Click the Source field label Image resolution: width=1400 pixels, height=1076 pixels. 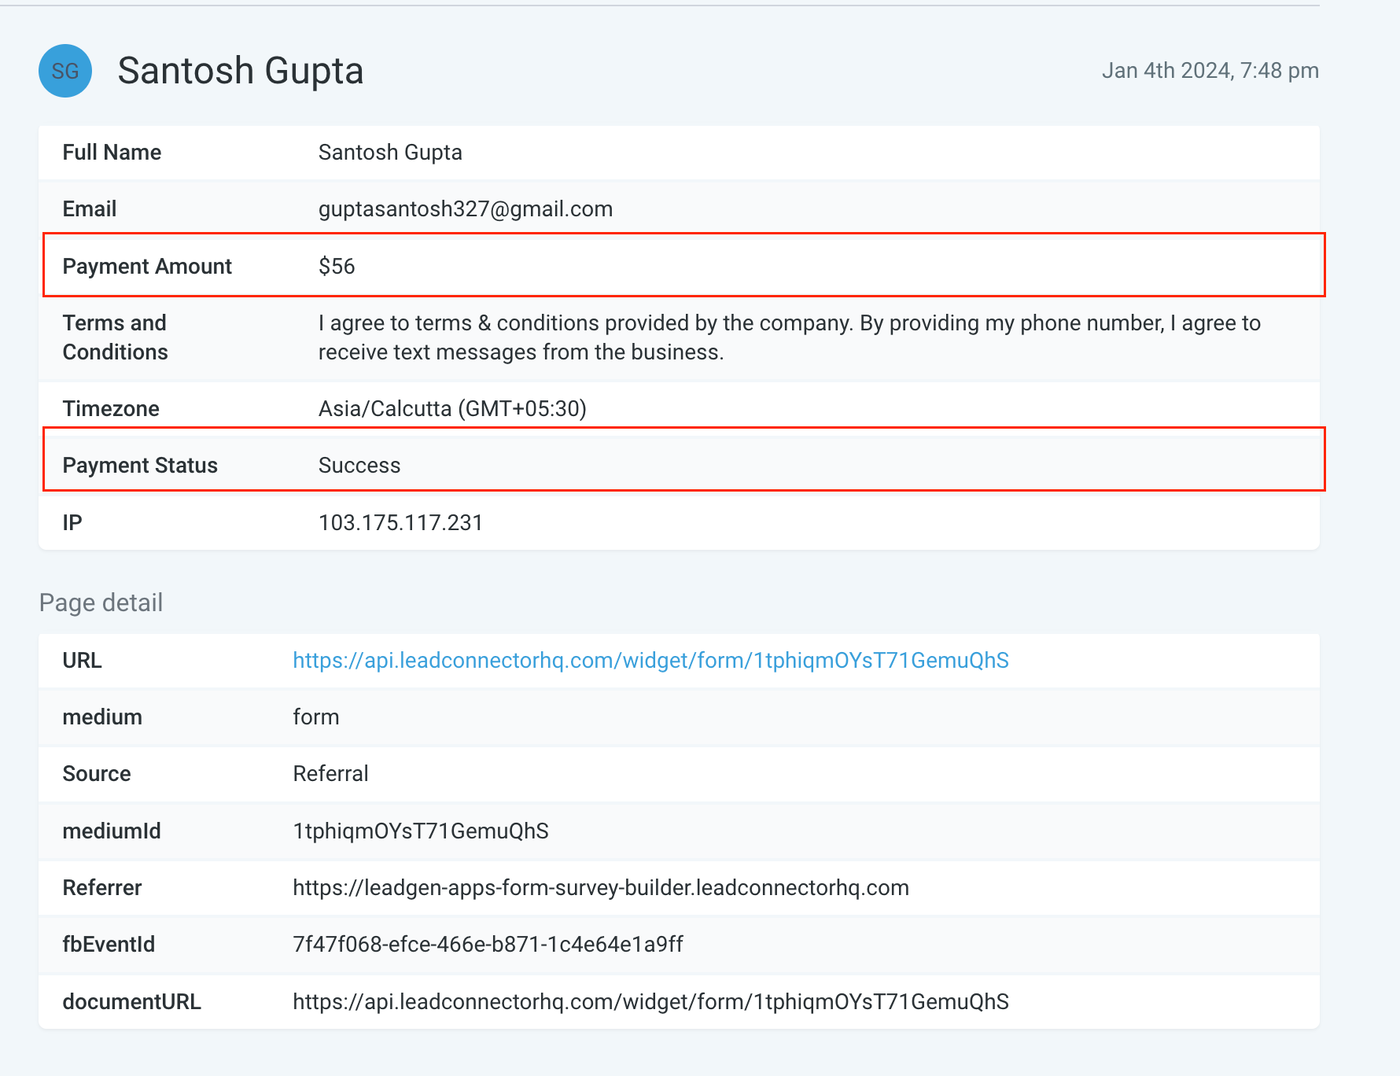(x=97, y=774)
